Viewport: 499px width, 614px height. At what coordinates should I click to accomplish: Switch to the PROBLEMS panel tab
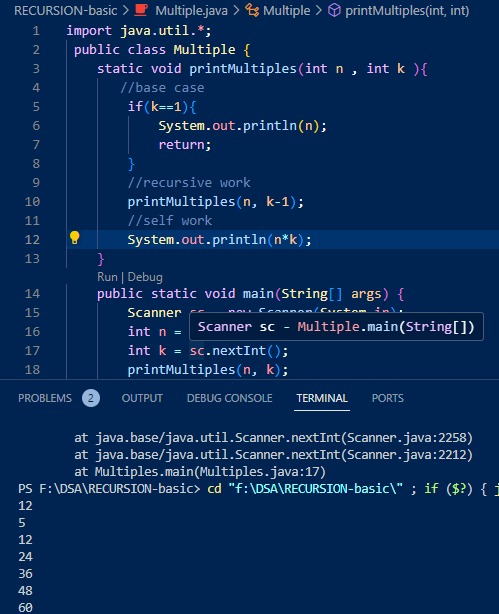coord(45,398)
